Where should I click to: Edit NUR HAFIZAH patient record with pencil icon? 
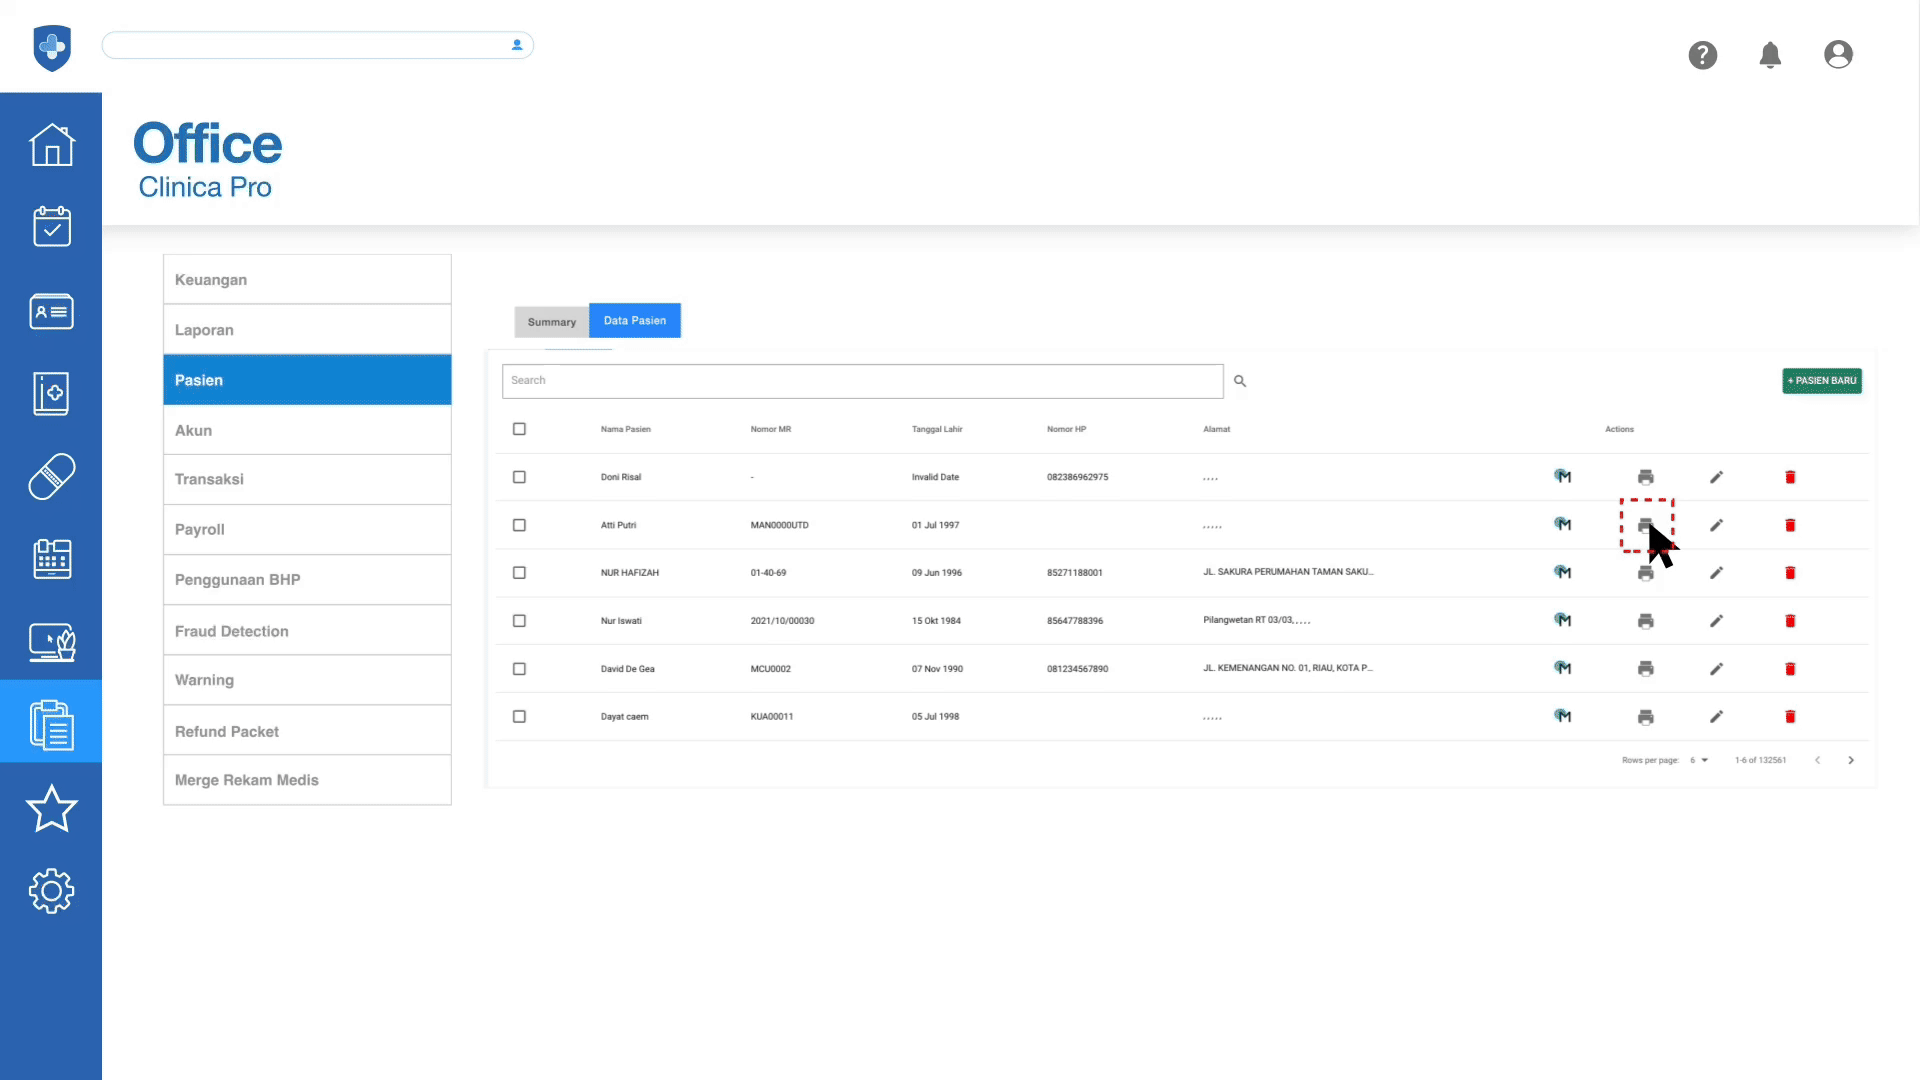[x=1716, y=573]
